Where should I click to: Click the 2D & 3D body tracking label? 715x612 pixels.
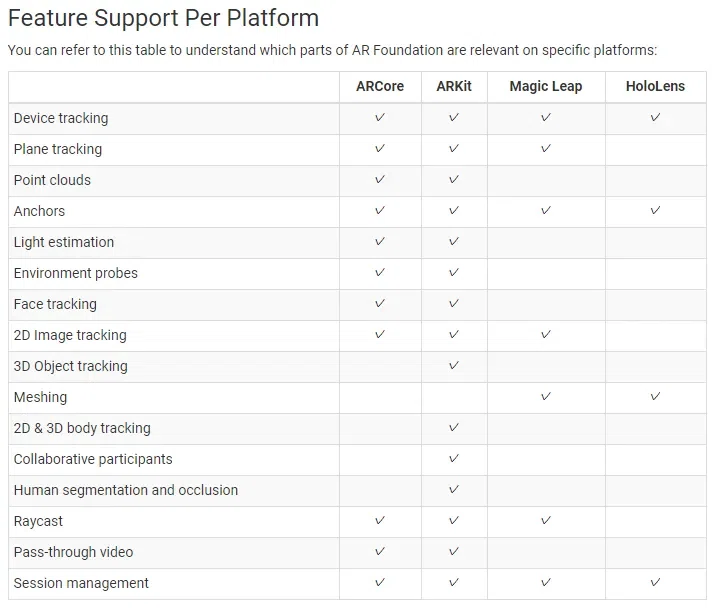[82, 428]
